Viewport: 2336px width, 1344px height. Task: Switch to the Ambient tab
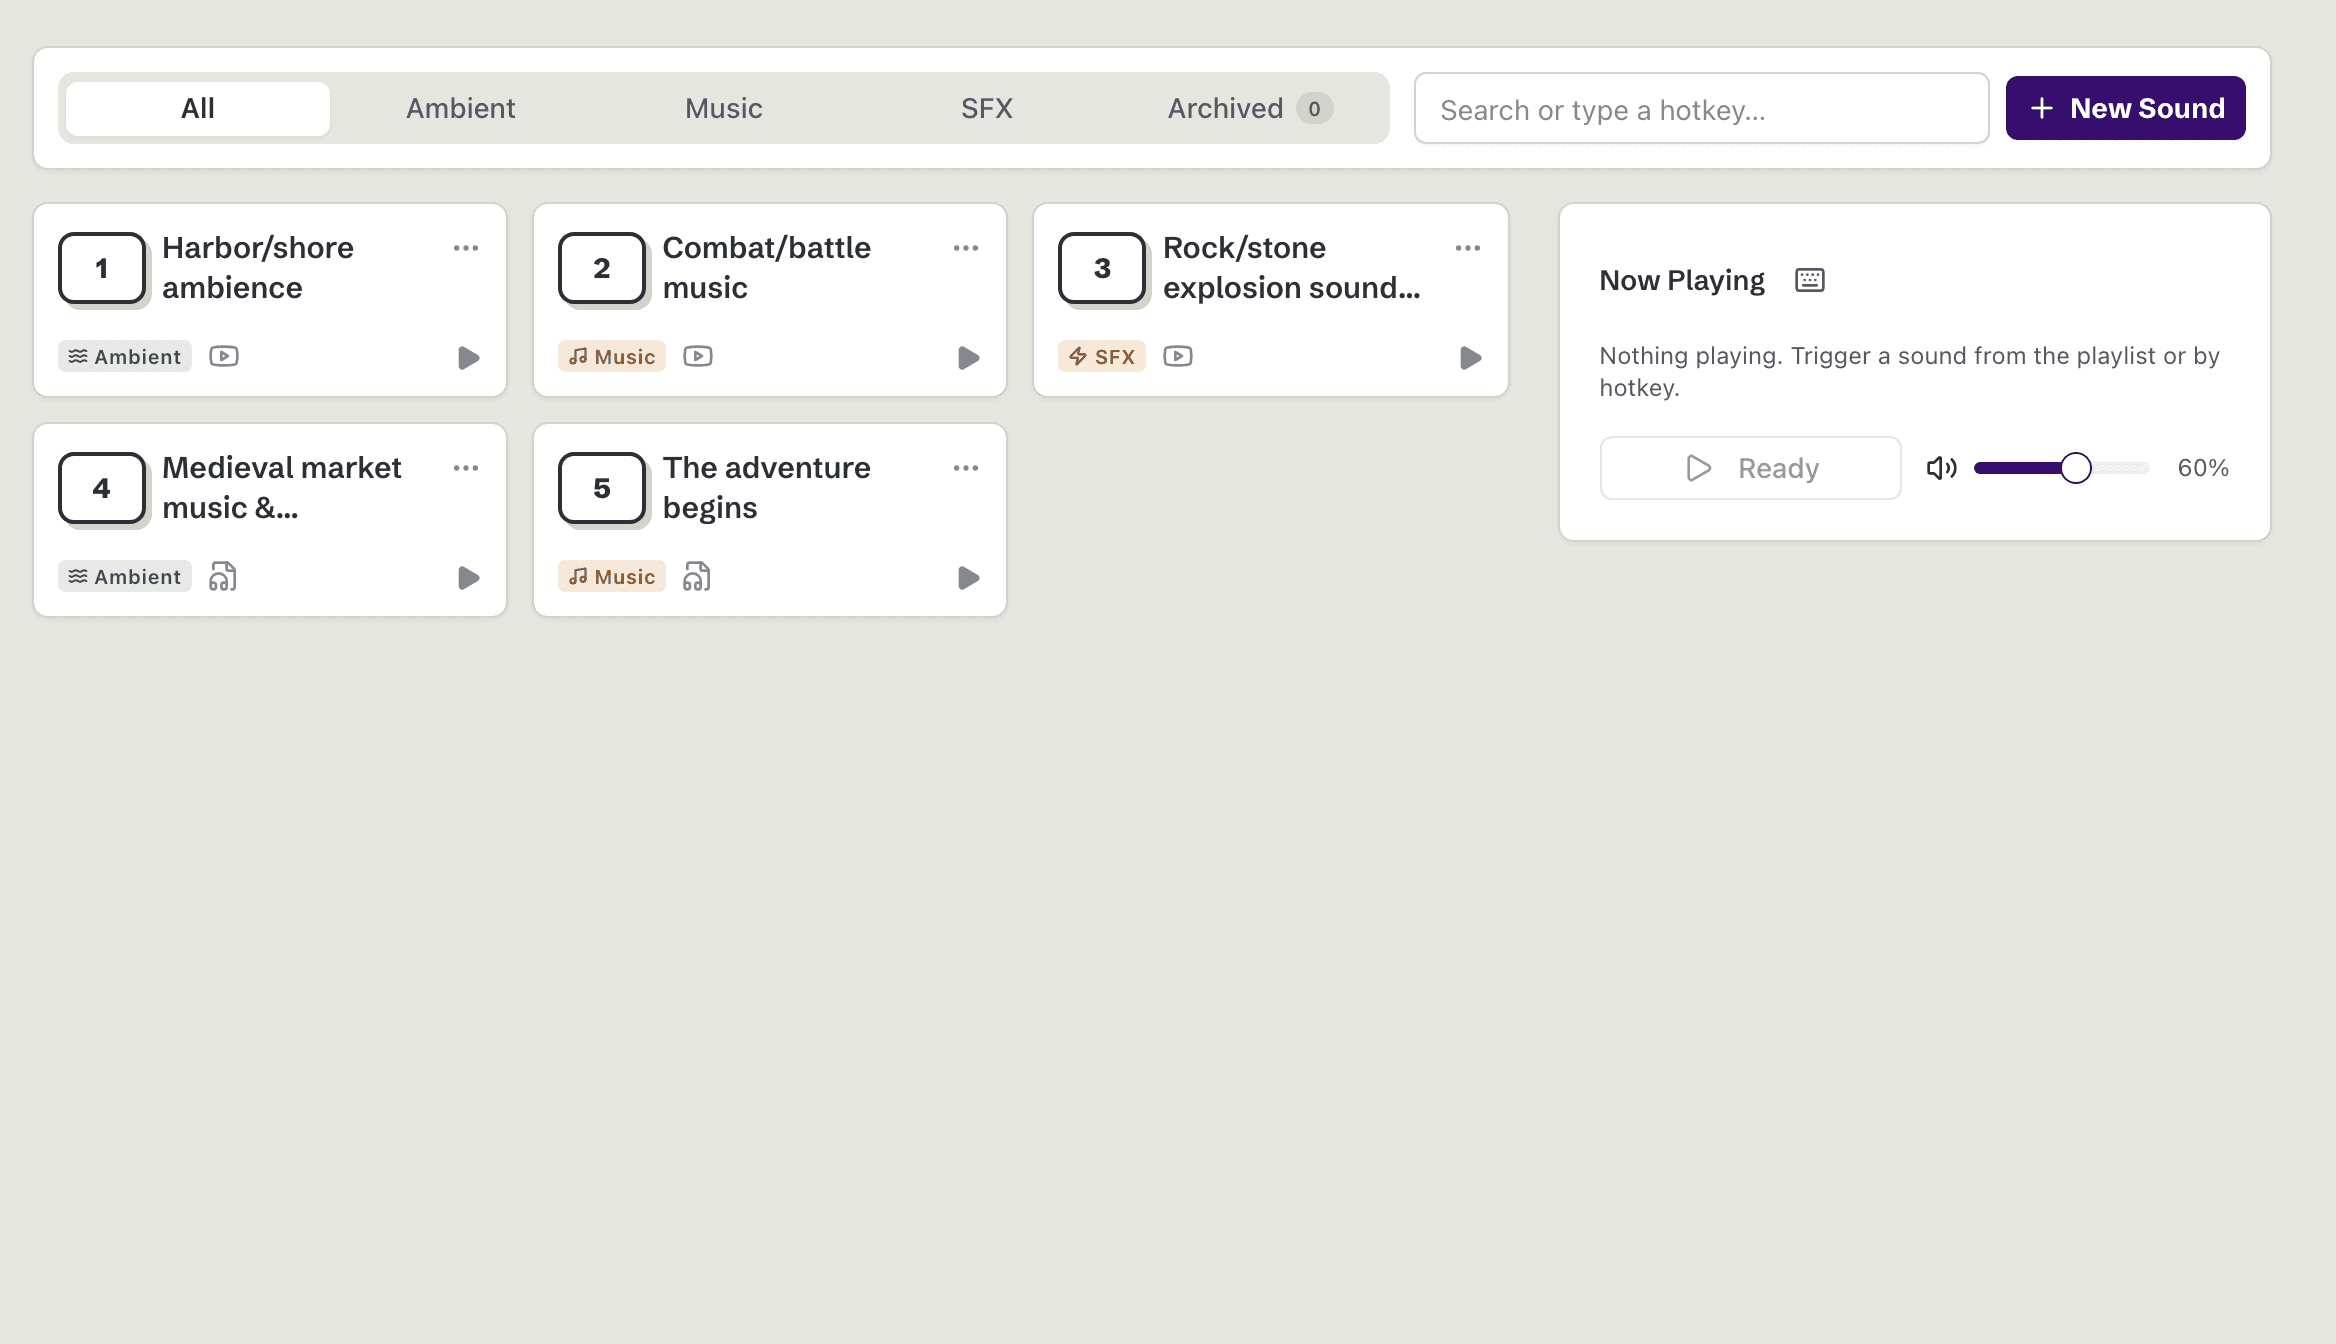(461, 108)
